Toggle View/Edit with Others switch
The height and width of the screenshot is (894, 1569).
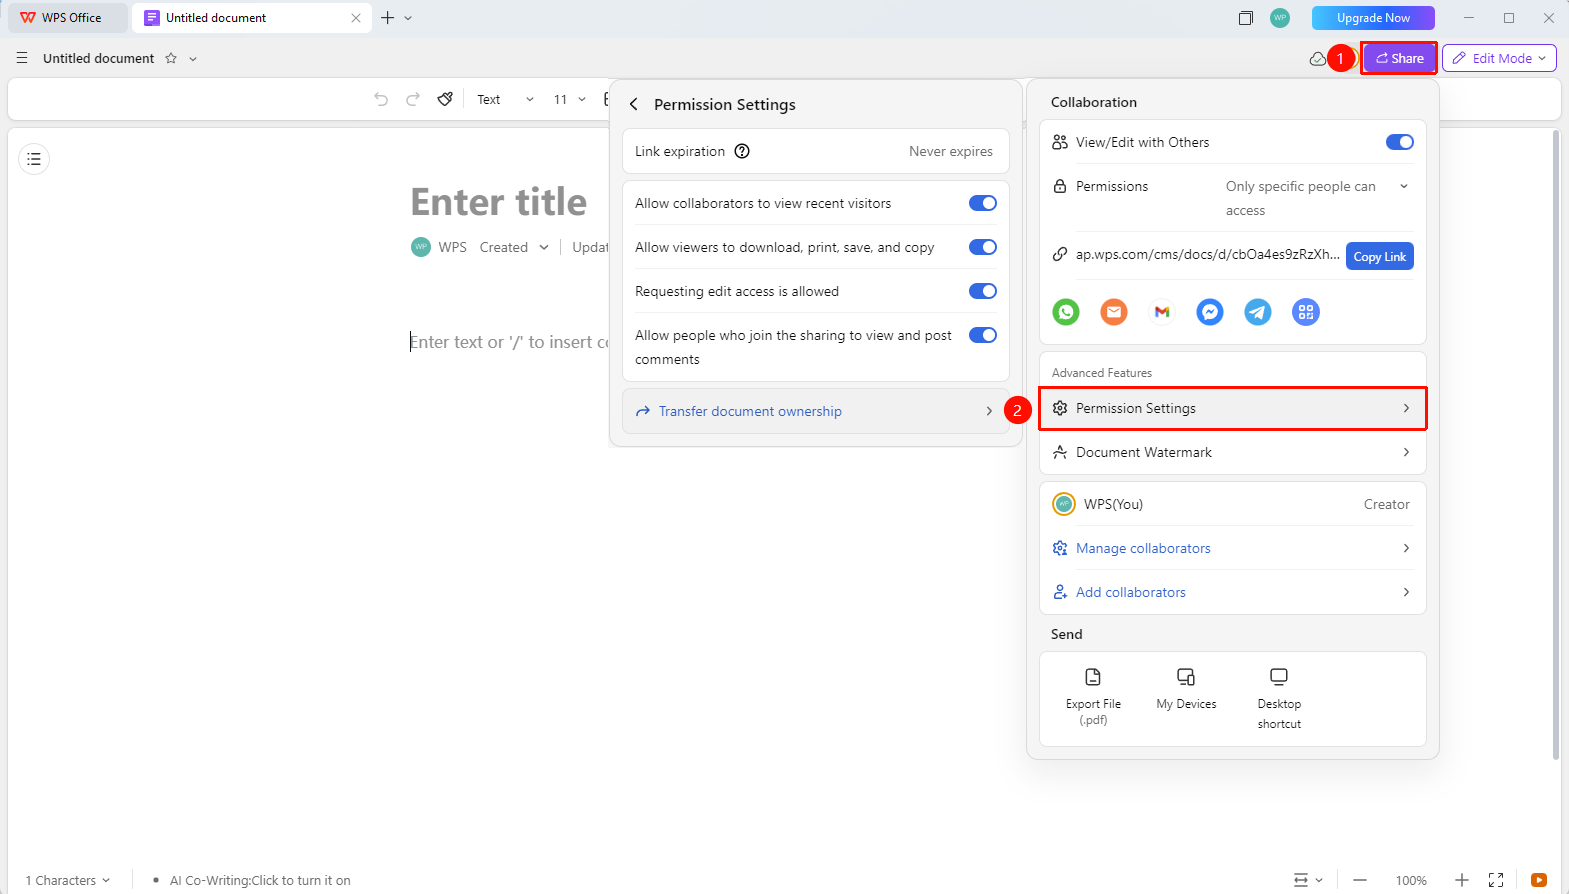click(1400, 142)
